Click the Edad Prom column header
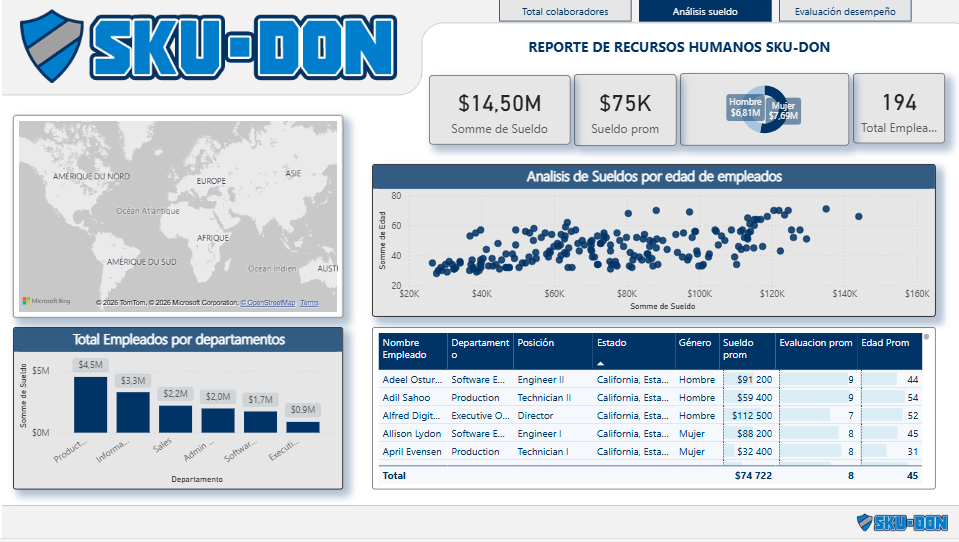 (885, 343)
